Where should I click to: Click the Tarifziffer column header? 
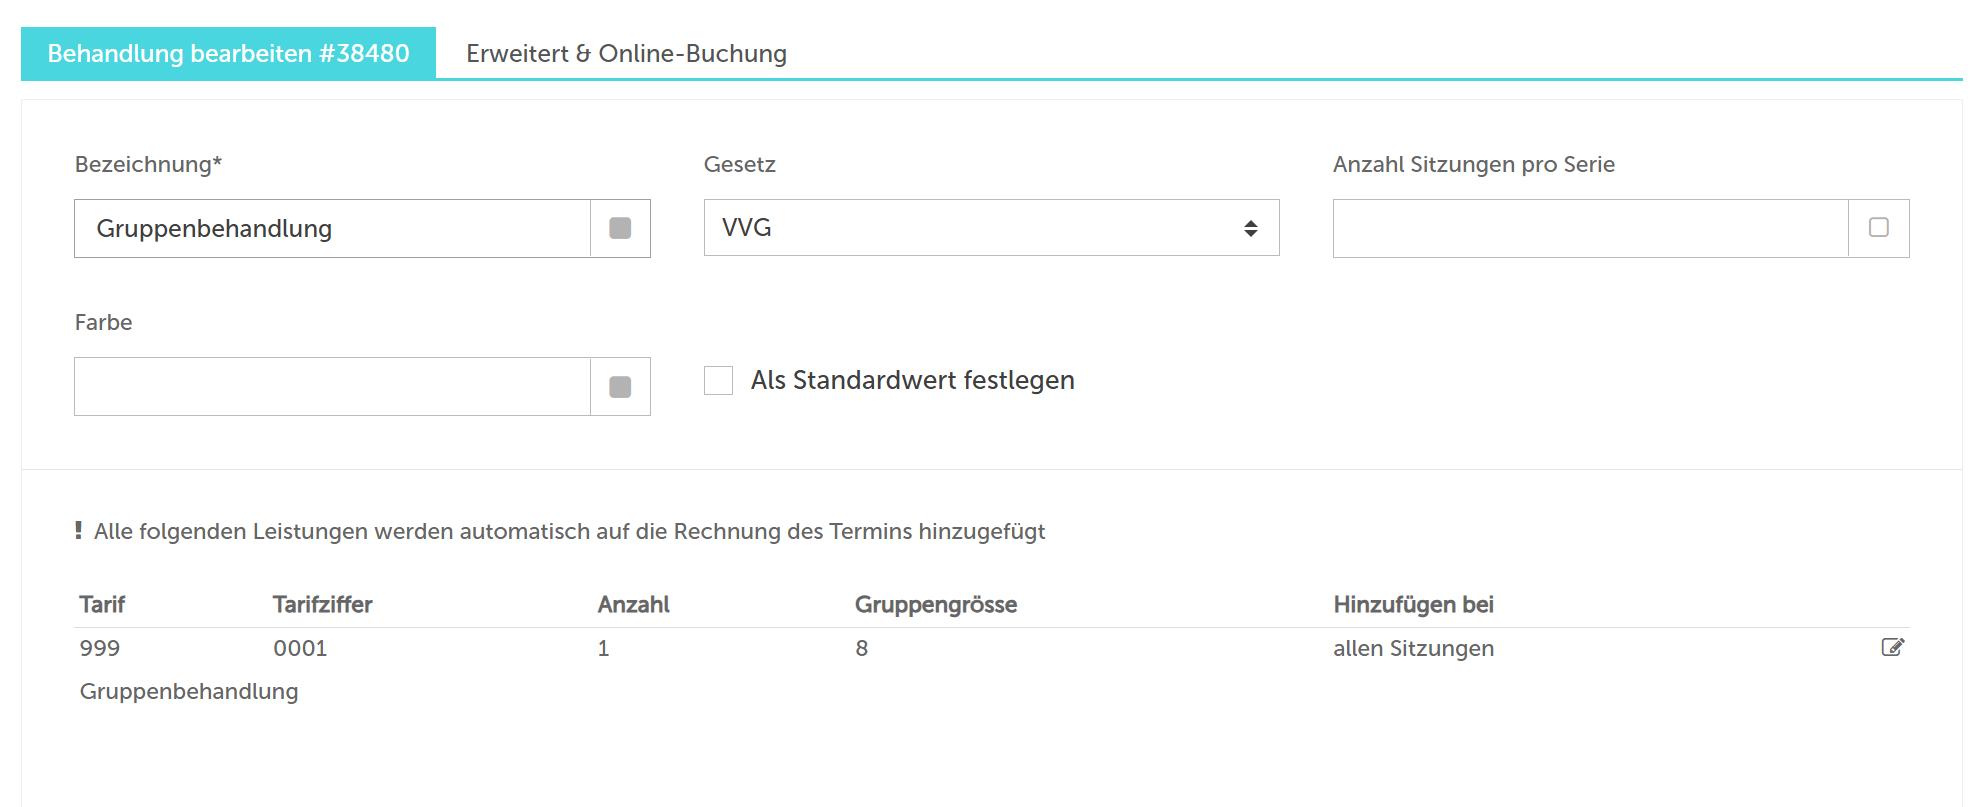tap(322, 605)
